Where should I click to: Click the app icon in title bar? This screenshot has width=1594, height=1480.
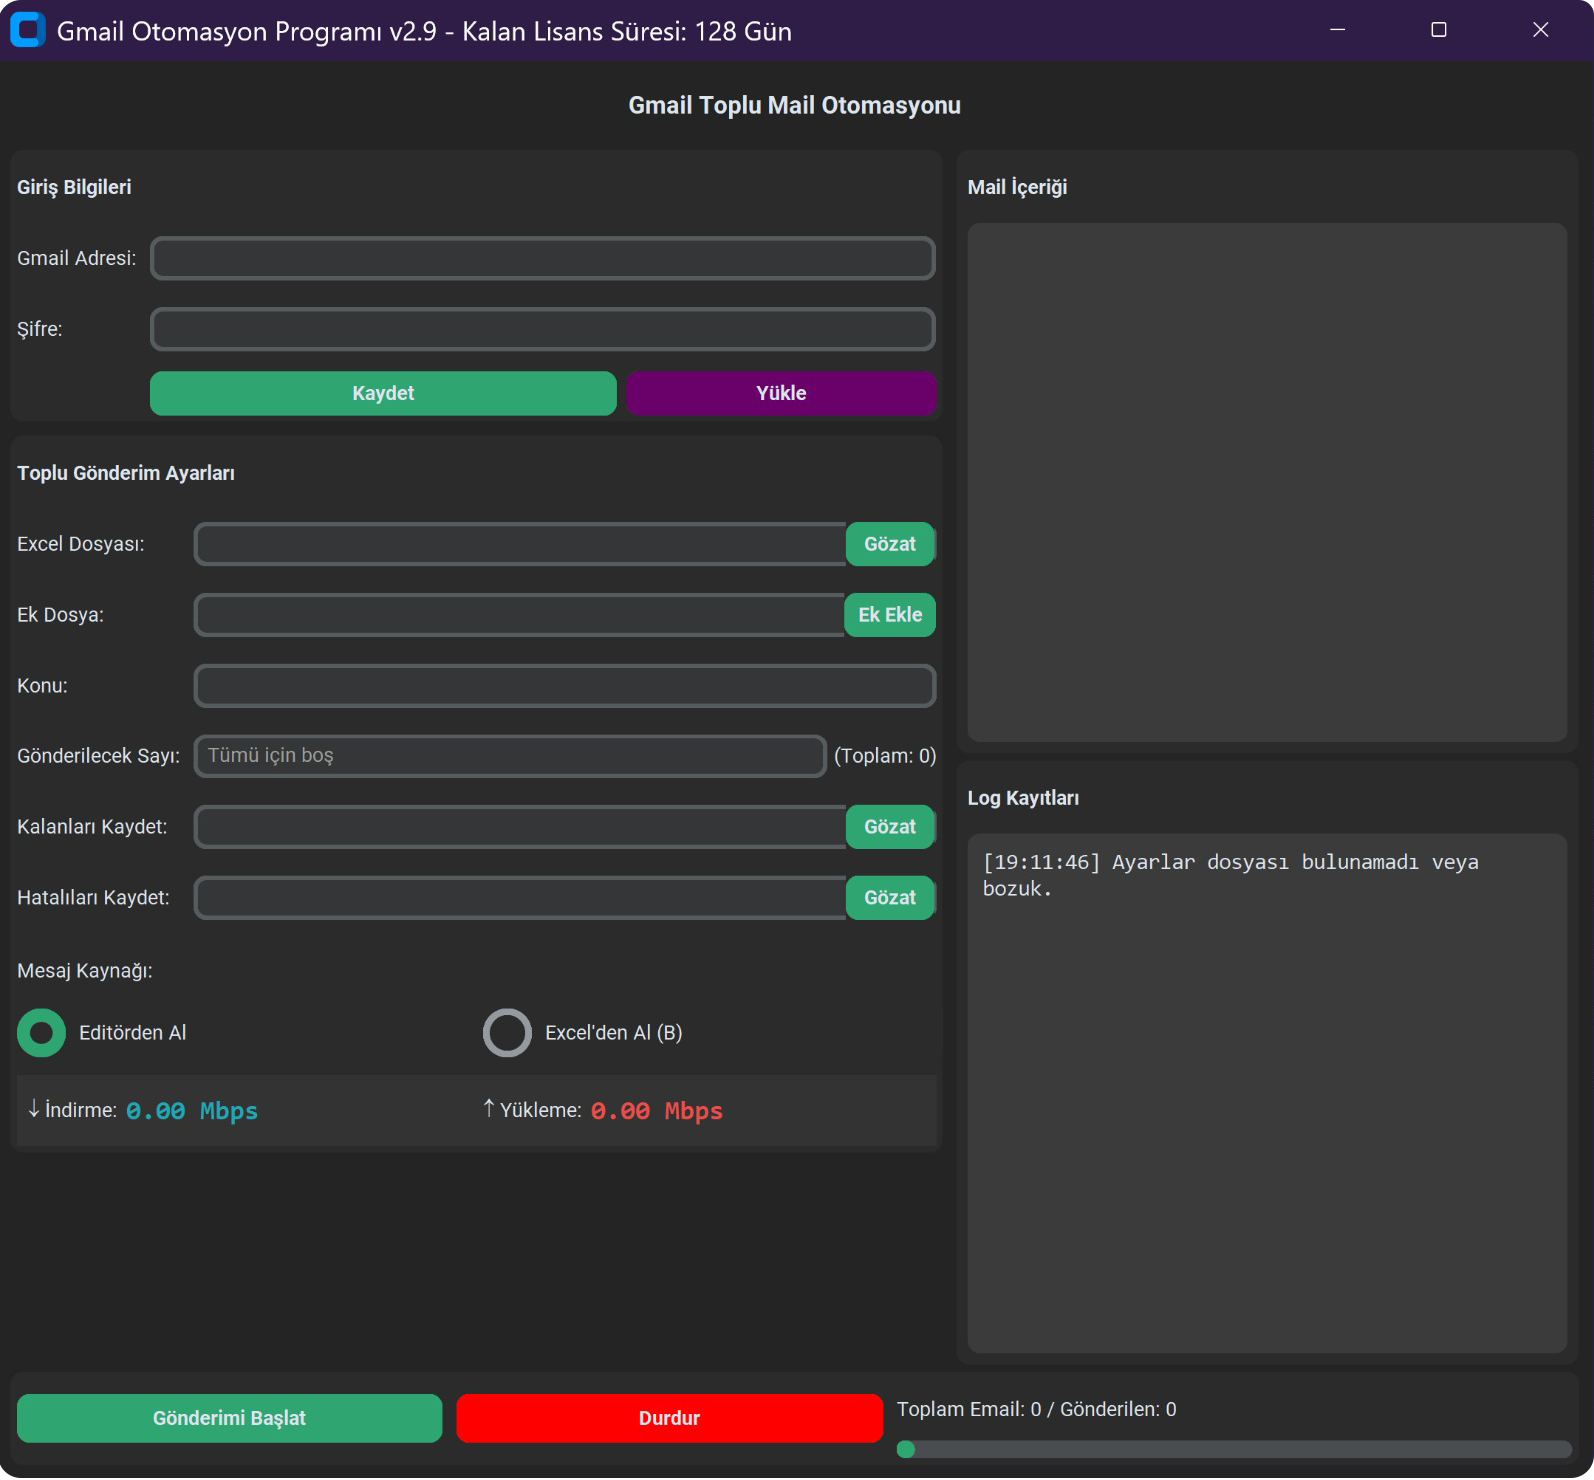(27, 30)
